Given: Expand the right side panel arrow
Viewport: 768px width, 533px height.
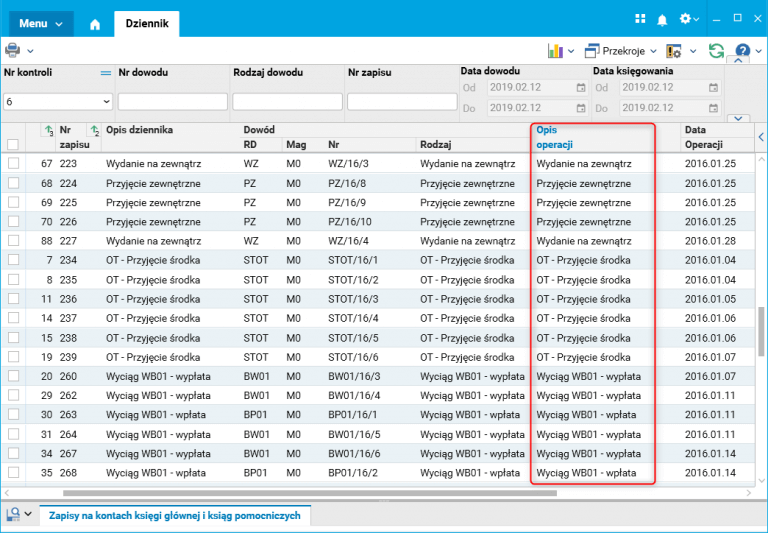Looking at the screenshot, I should (x=761, y=137).
